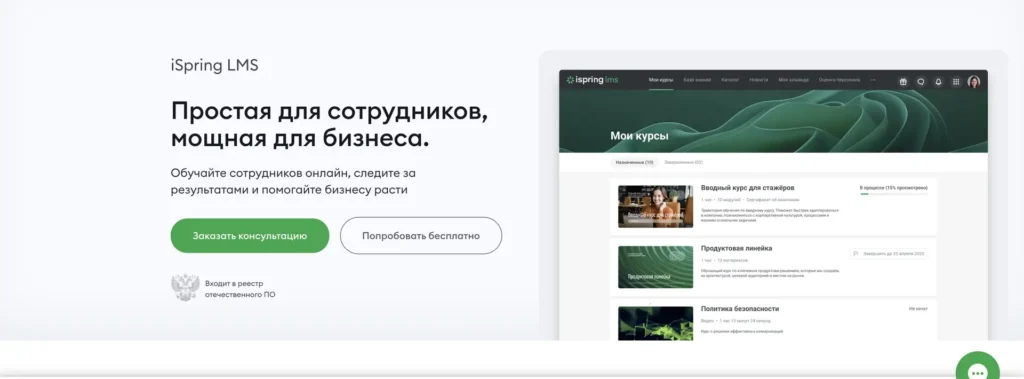The width and height of the screenshot is (1024, 379).
Task: Click the flag icon on deadline badge
Action: point(856,254)
